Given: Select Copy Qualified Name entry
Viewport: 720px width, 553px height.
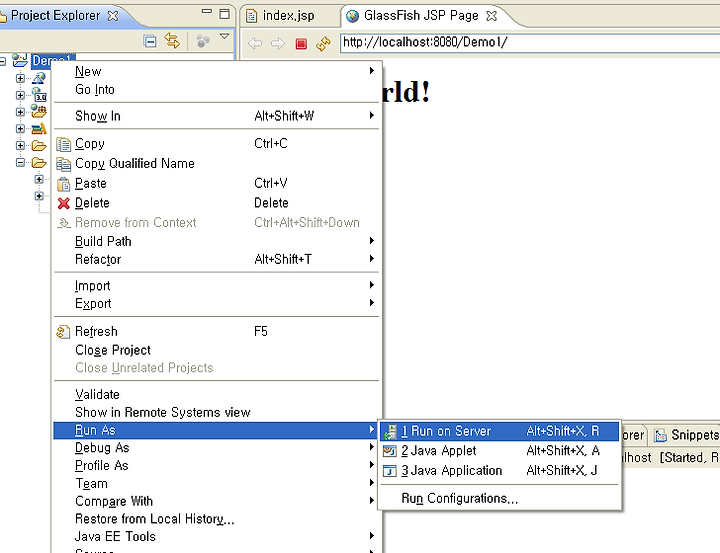Looking at the screenshot, I should coord(217,164).
